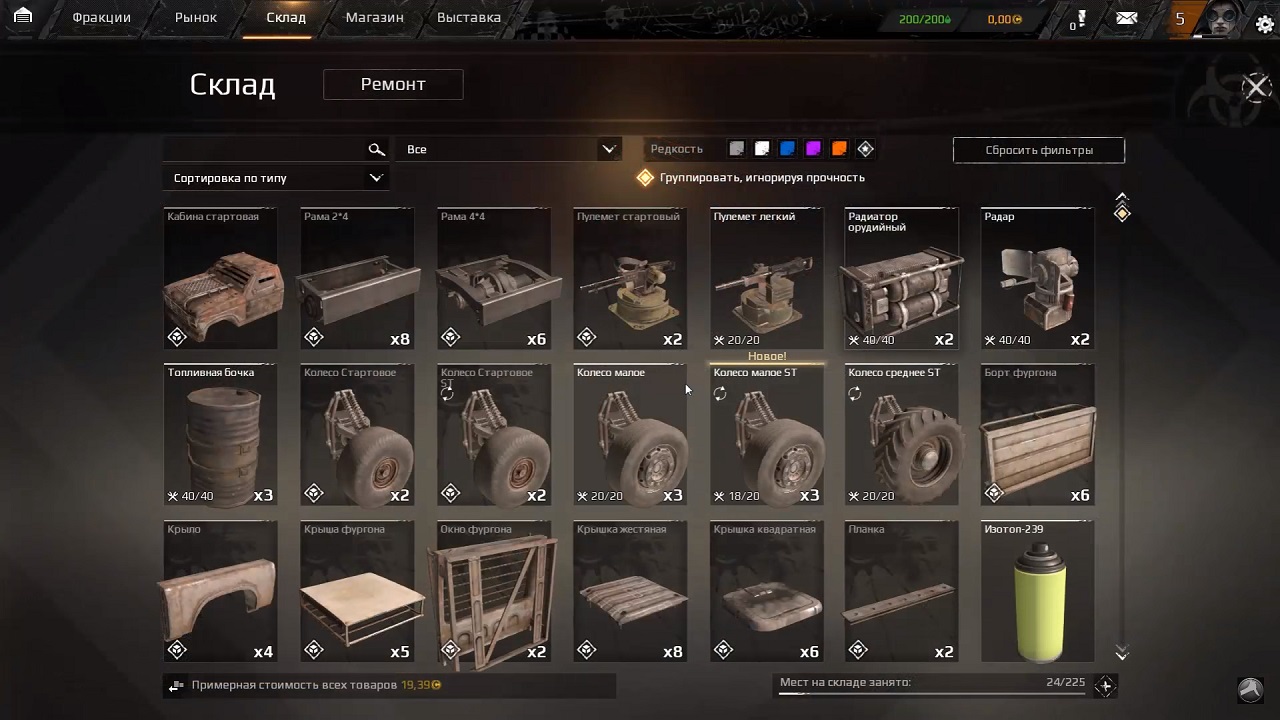The image size is (1280, 720).
Task: Click the player avatar portrait
Action: coord(1220,19)
